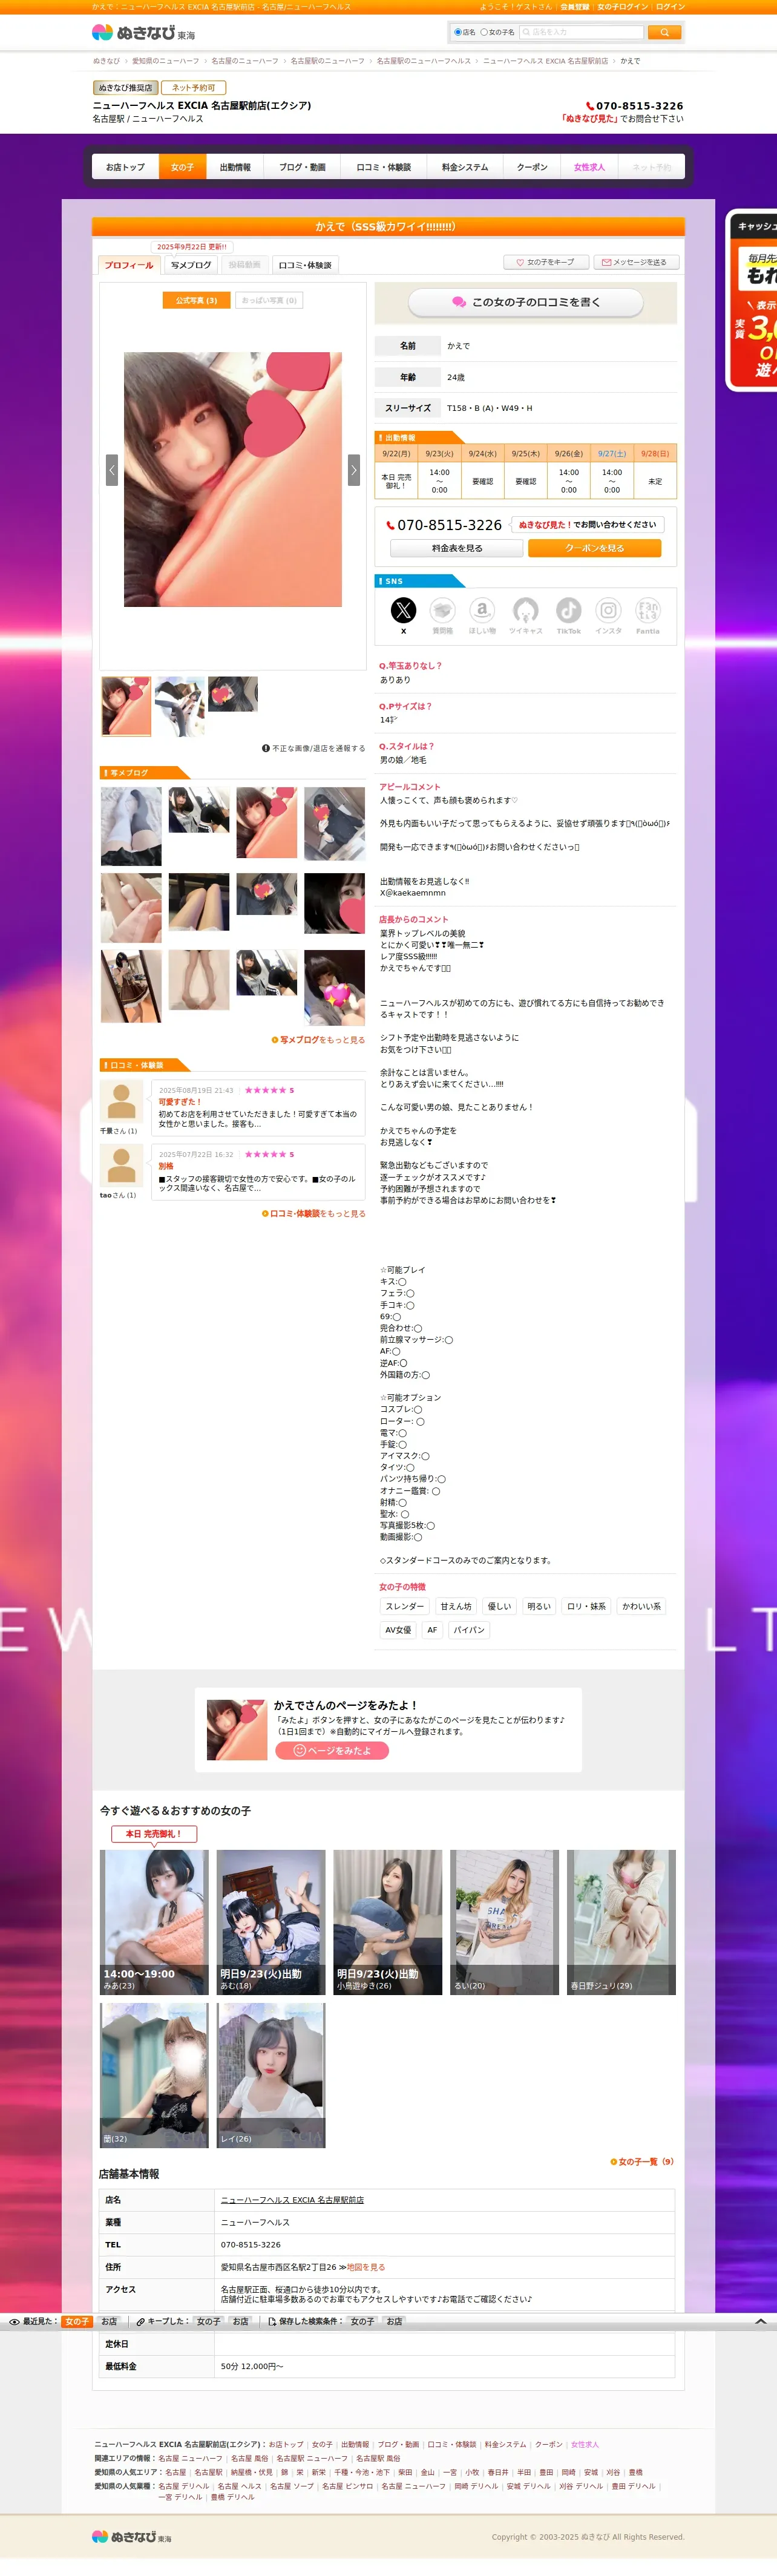Toggle 女の子 under 保存した検索条件
The image size is (777, 2576).
point(362,2322)
